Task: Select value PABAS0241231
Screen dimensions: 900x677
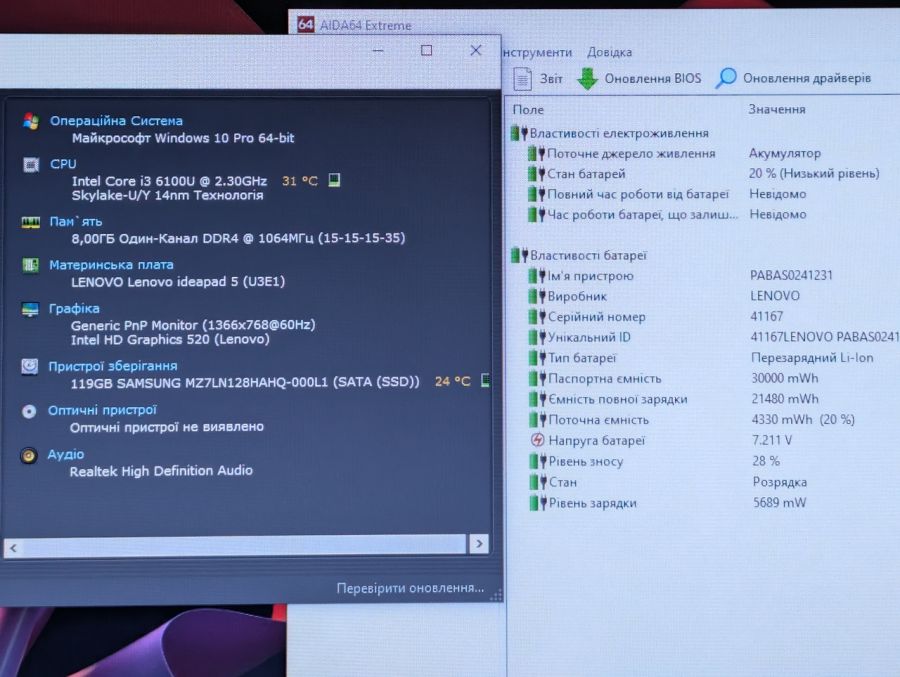Action: pos(791,275)
